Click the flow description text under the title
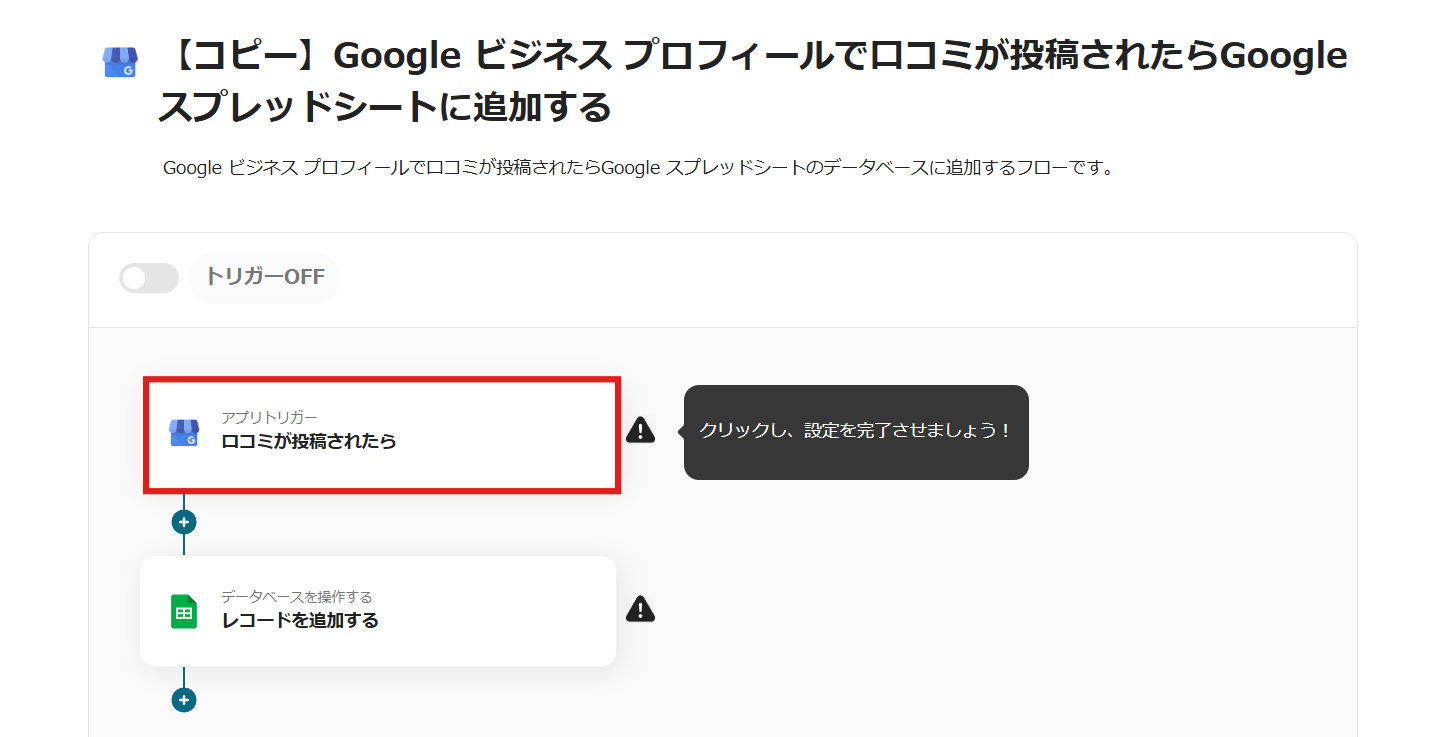 638,168
